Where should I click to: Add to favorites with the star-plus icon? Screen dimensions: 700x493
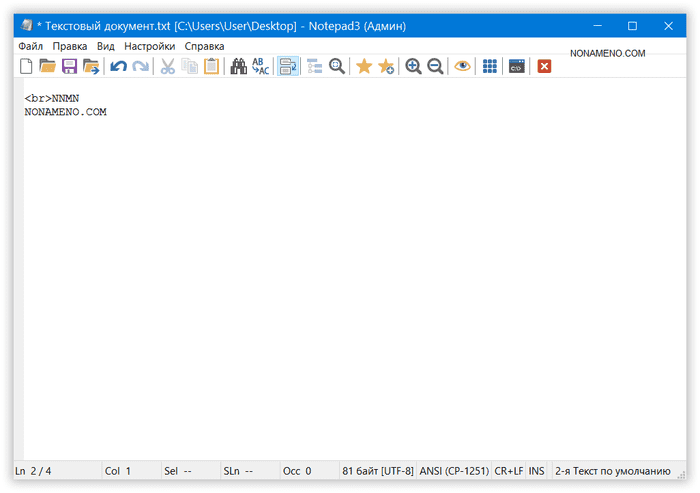[386, 66]
